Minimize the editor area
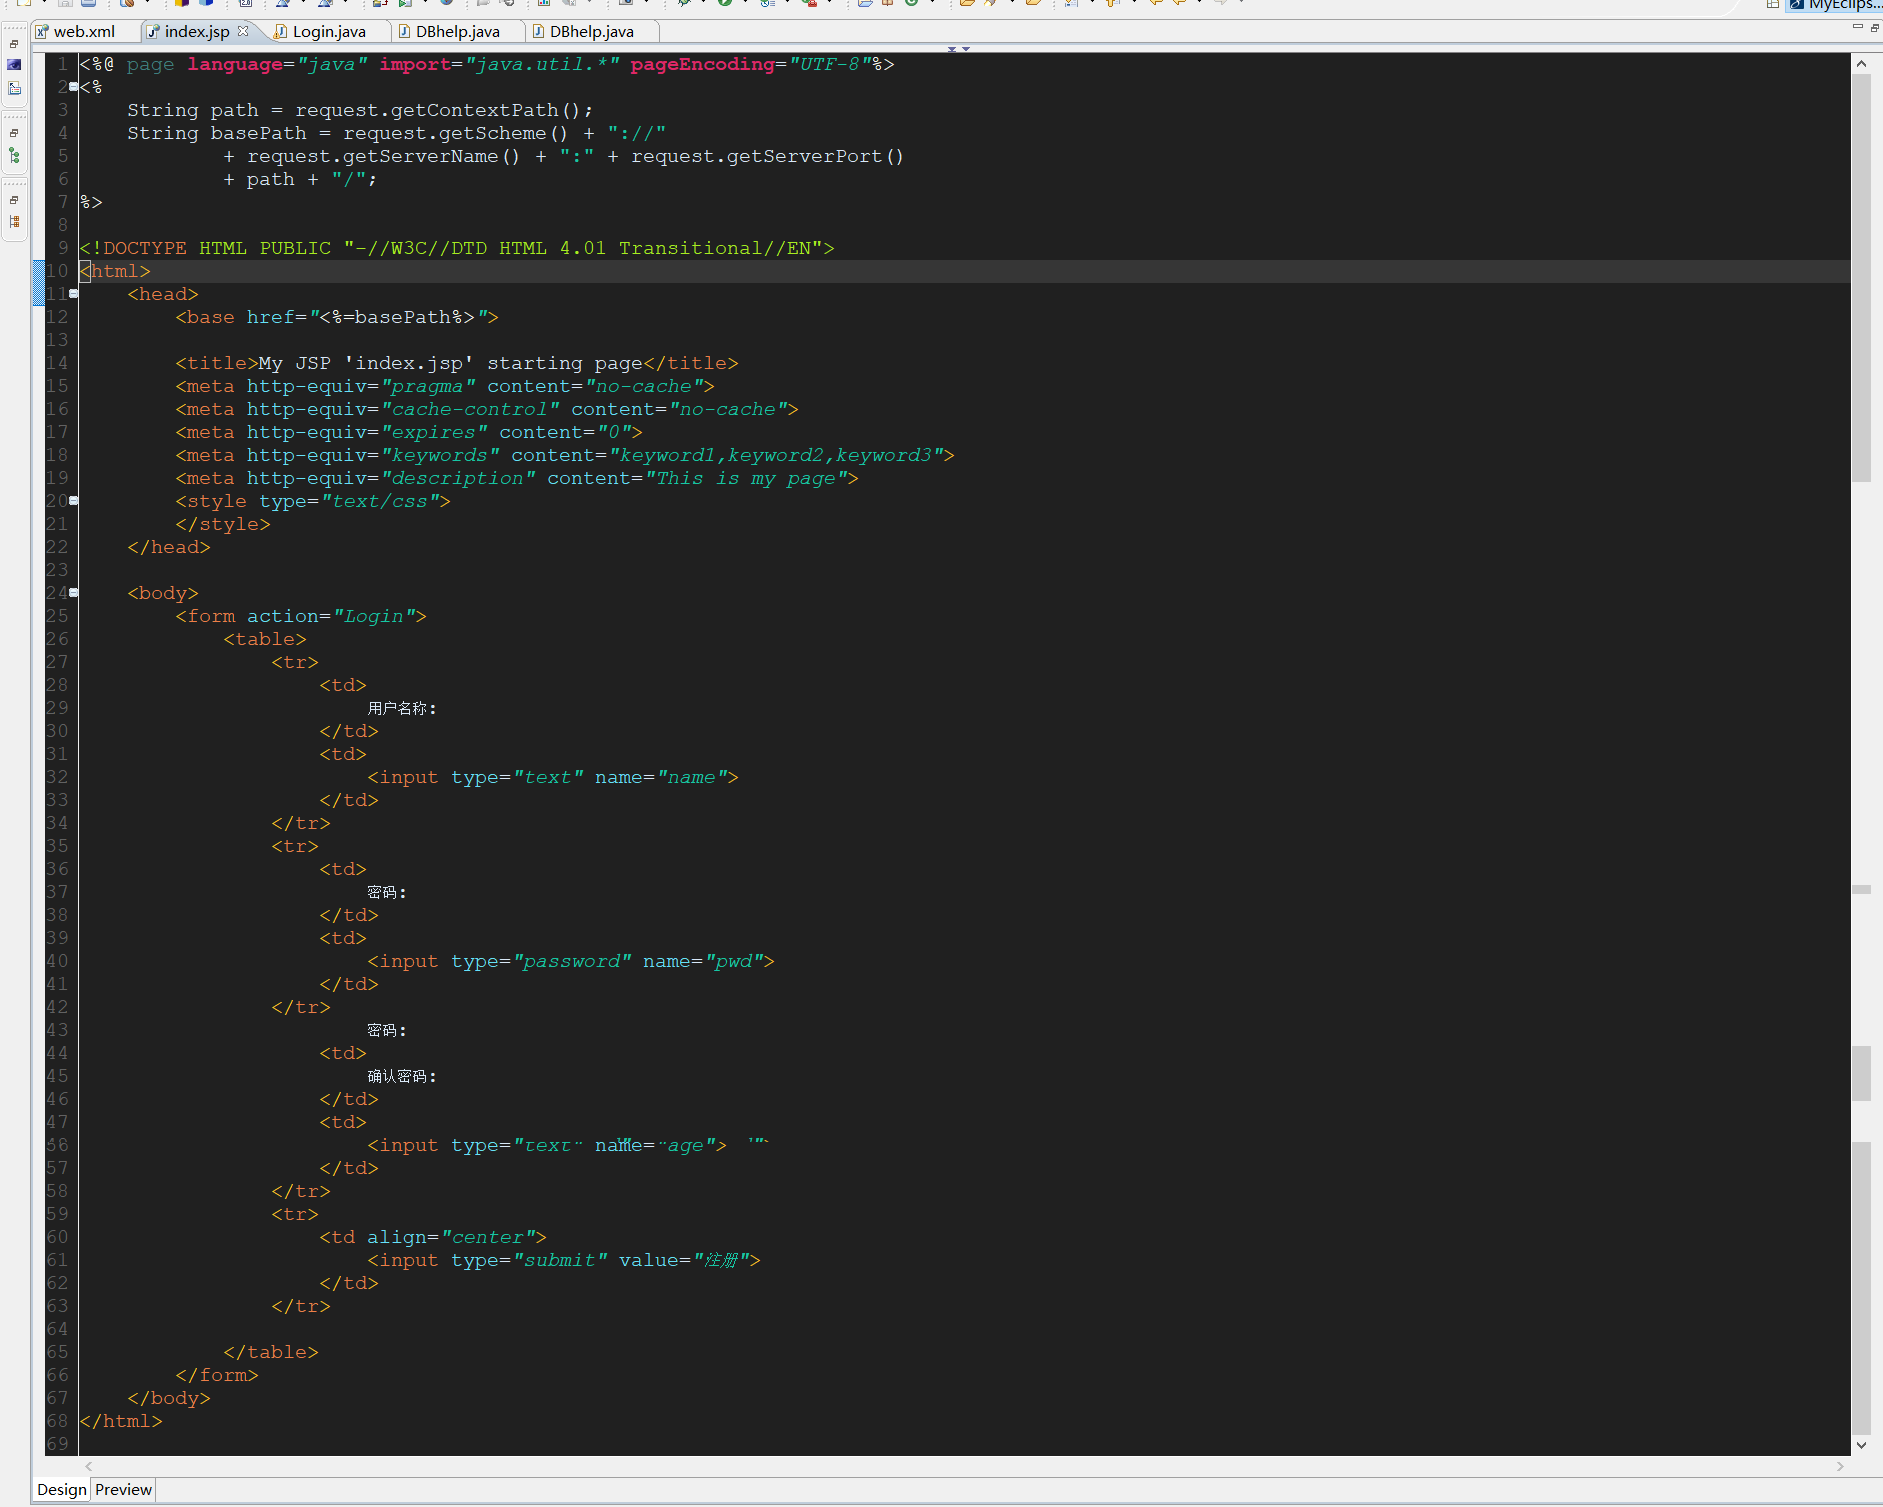1883x1507 pixels. [x=1857, y=27]
